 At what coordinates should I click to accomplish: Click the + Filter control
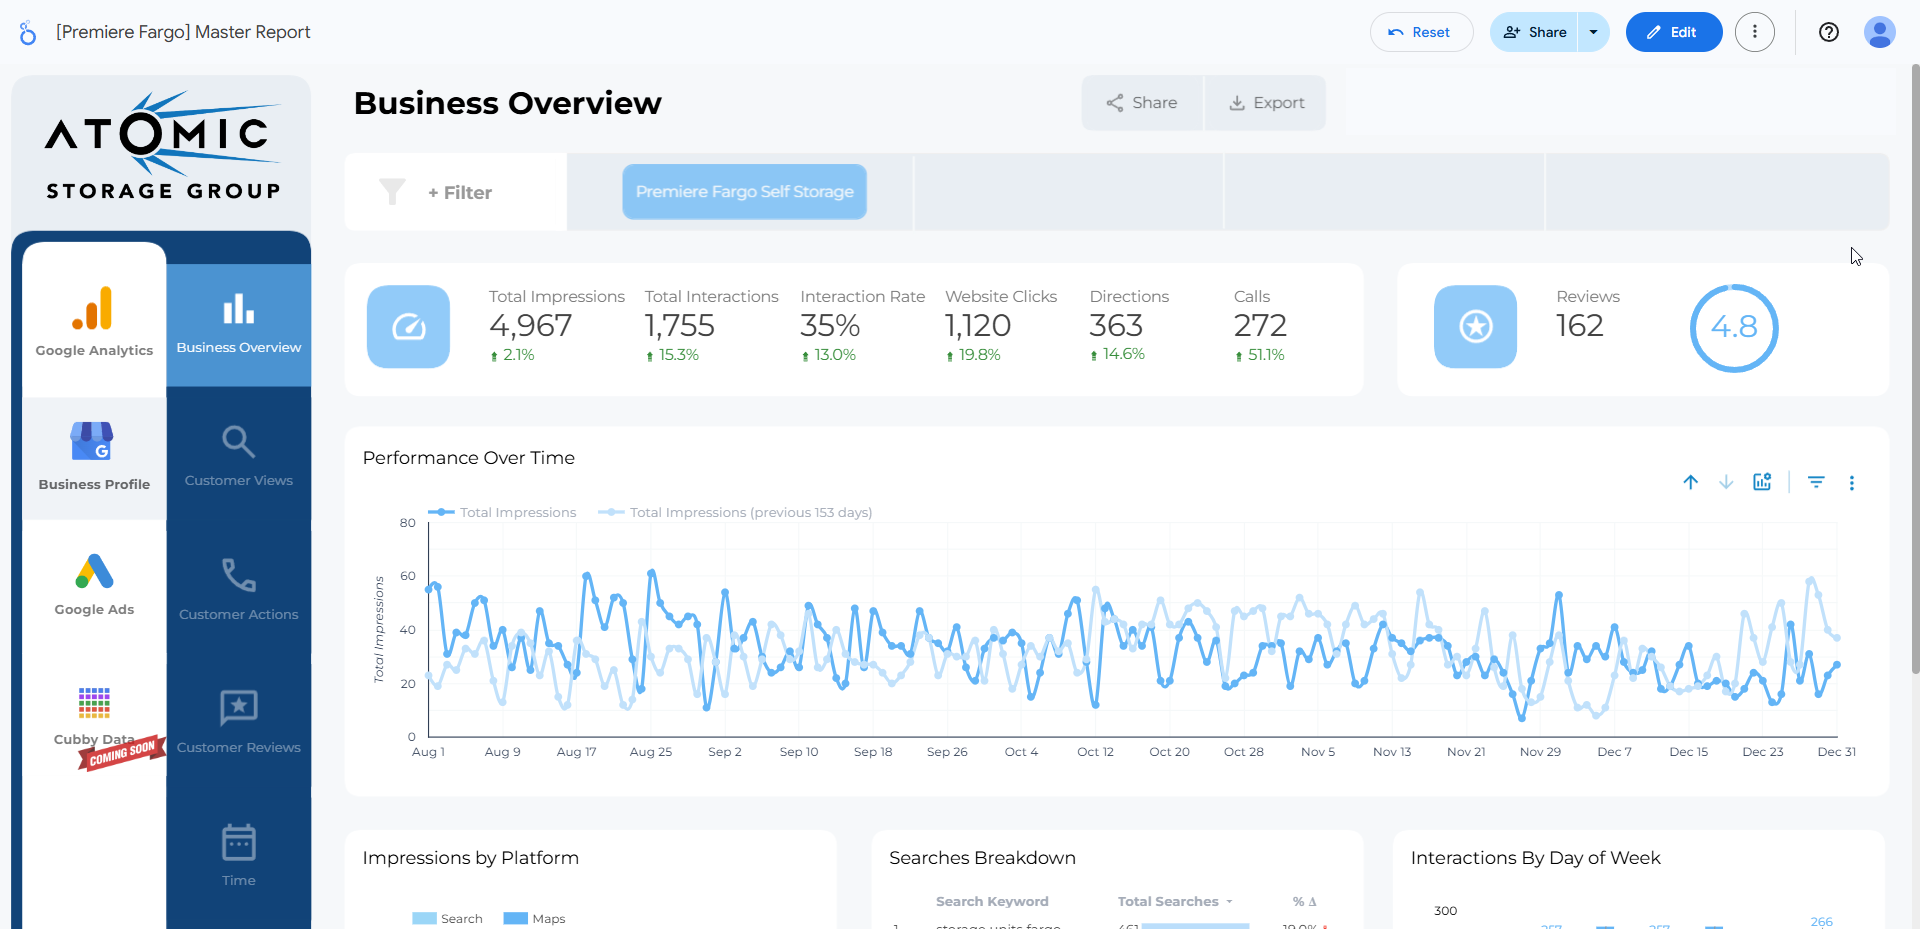click(459, 192)
